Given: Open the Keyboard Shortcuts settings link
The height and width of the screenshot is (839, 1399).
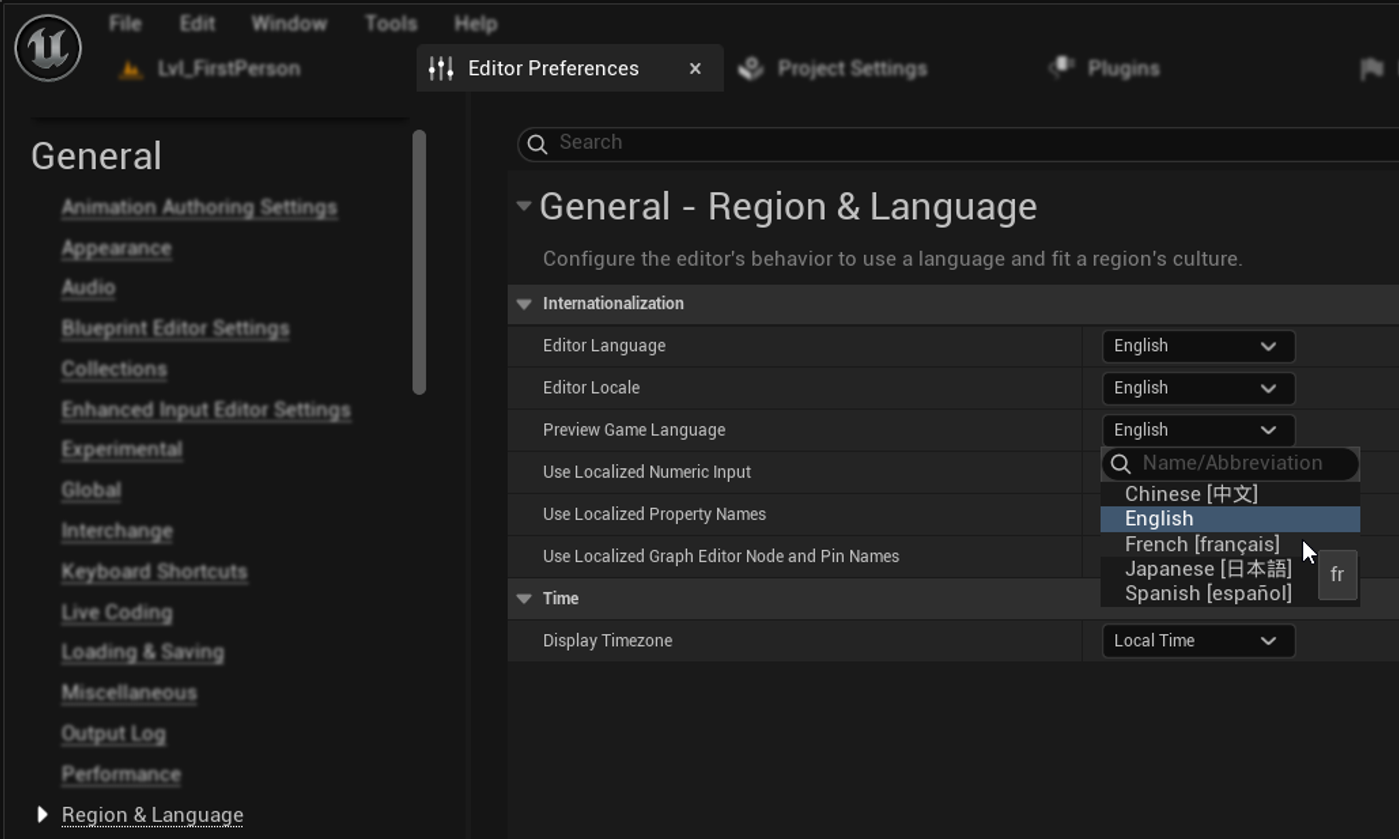Looking at the screenshot, I should (154, 572).
